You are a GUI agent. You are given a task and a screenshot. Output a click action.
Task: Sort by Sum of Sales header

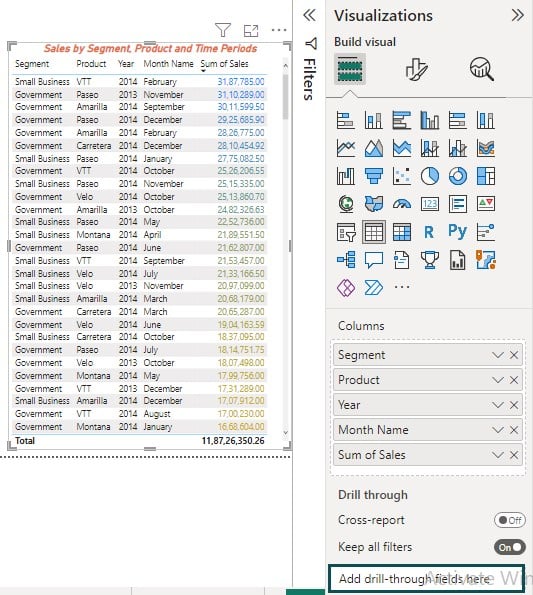pyautogui.click(x=224, y=64)
